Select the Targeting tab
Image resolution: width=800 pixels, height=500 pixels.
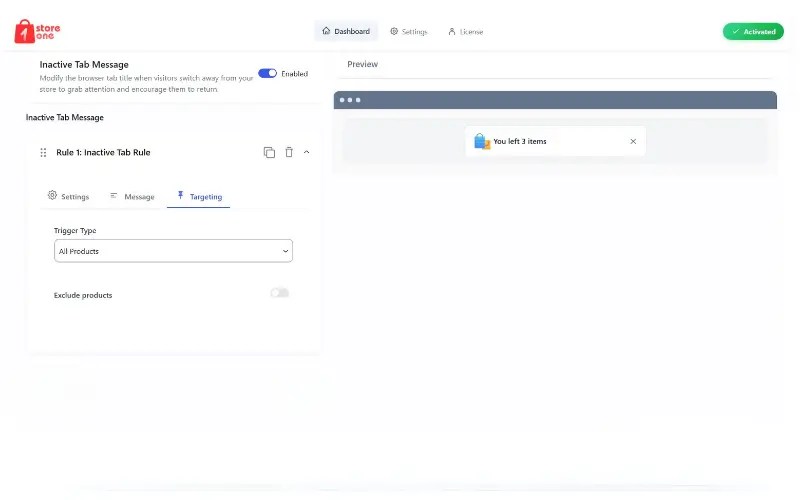(x=199, y=196)
